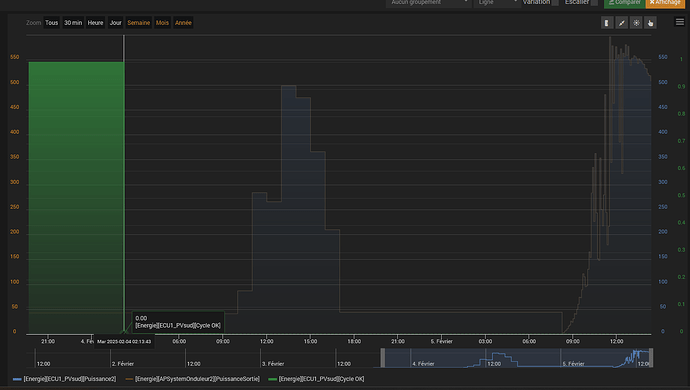Set zoom range to Année
The height and width of the screenshot is (390, 690).
pos(183,23)
